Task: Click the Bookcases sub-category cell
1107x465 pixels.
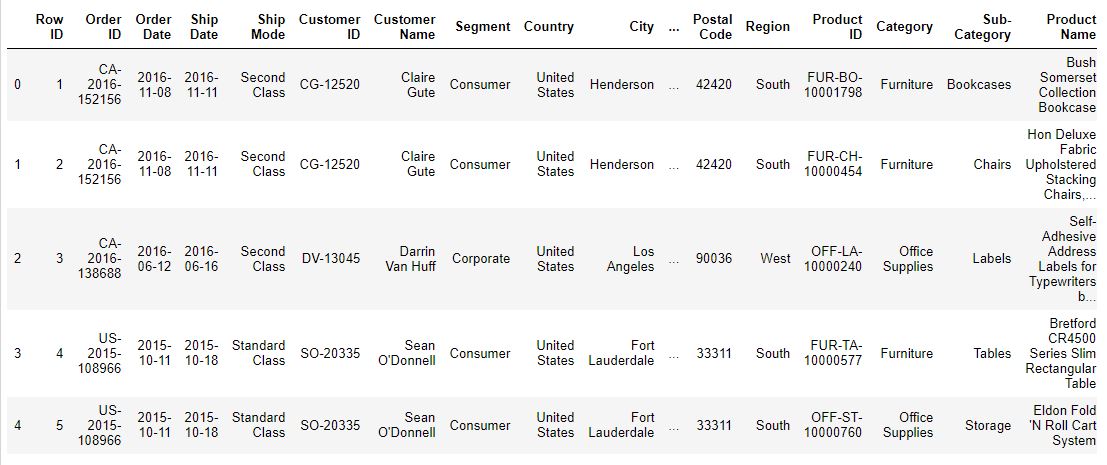Action: click(979, 85)
